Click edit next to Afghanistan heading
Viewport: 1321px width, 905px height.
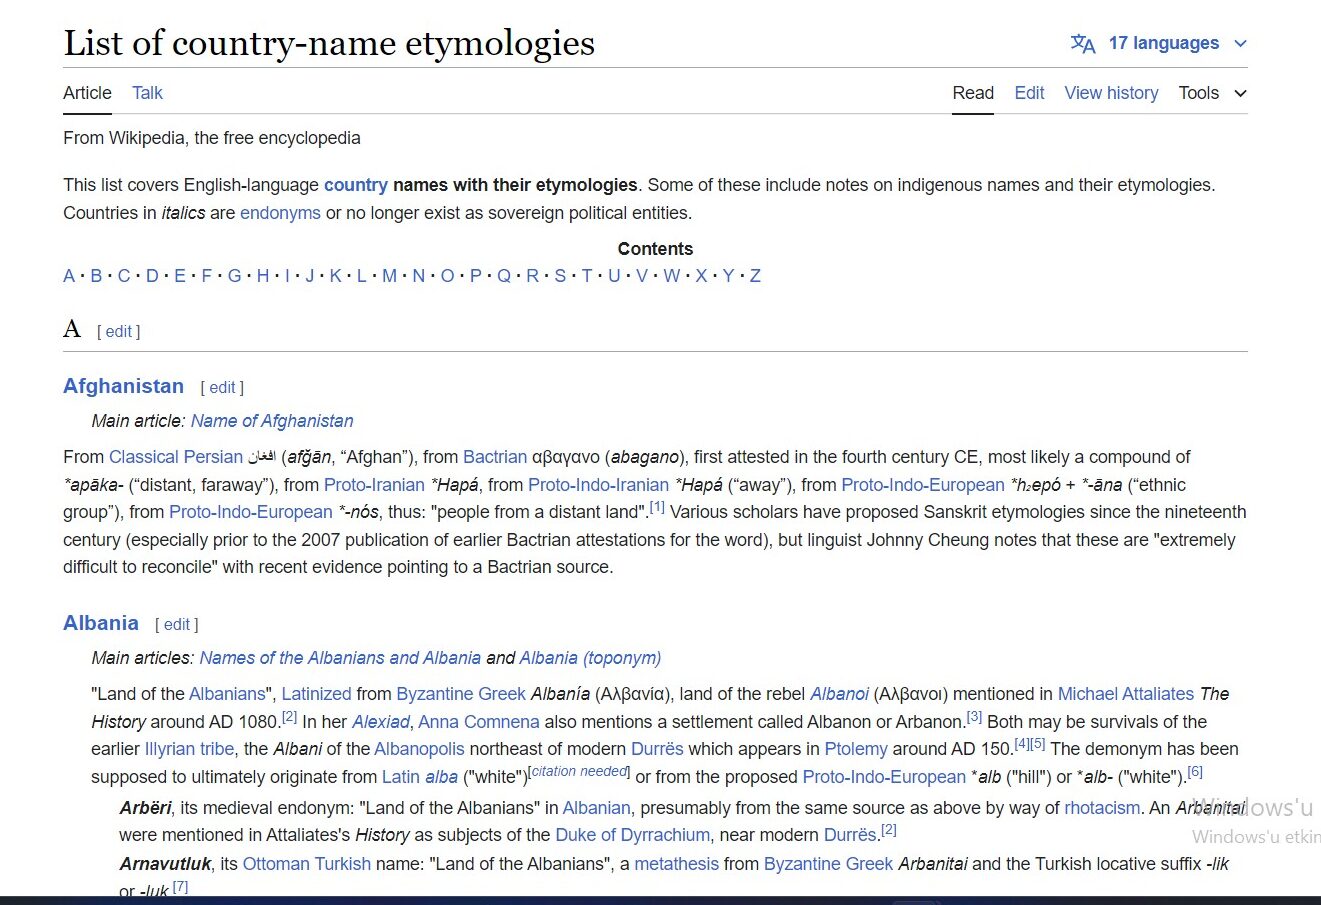coord(222,388)
